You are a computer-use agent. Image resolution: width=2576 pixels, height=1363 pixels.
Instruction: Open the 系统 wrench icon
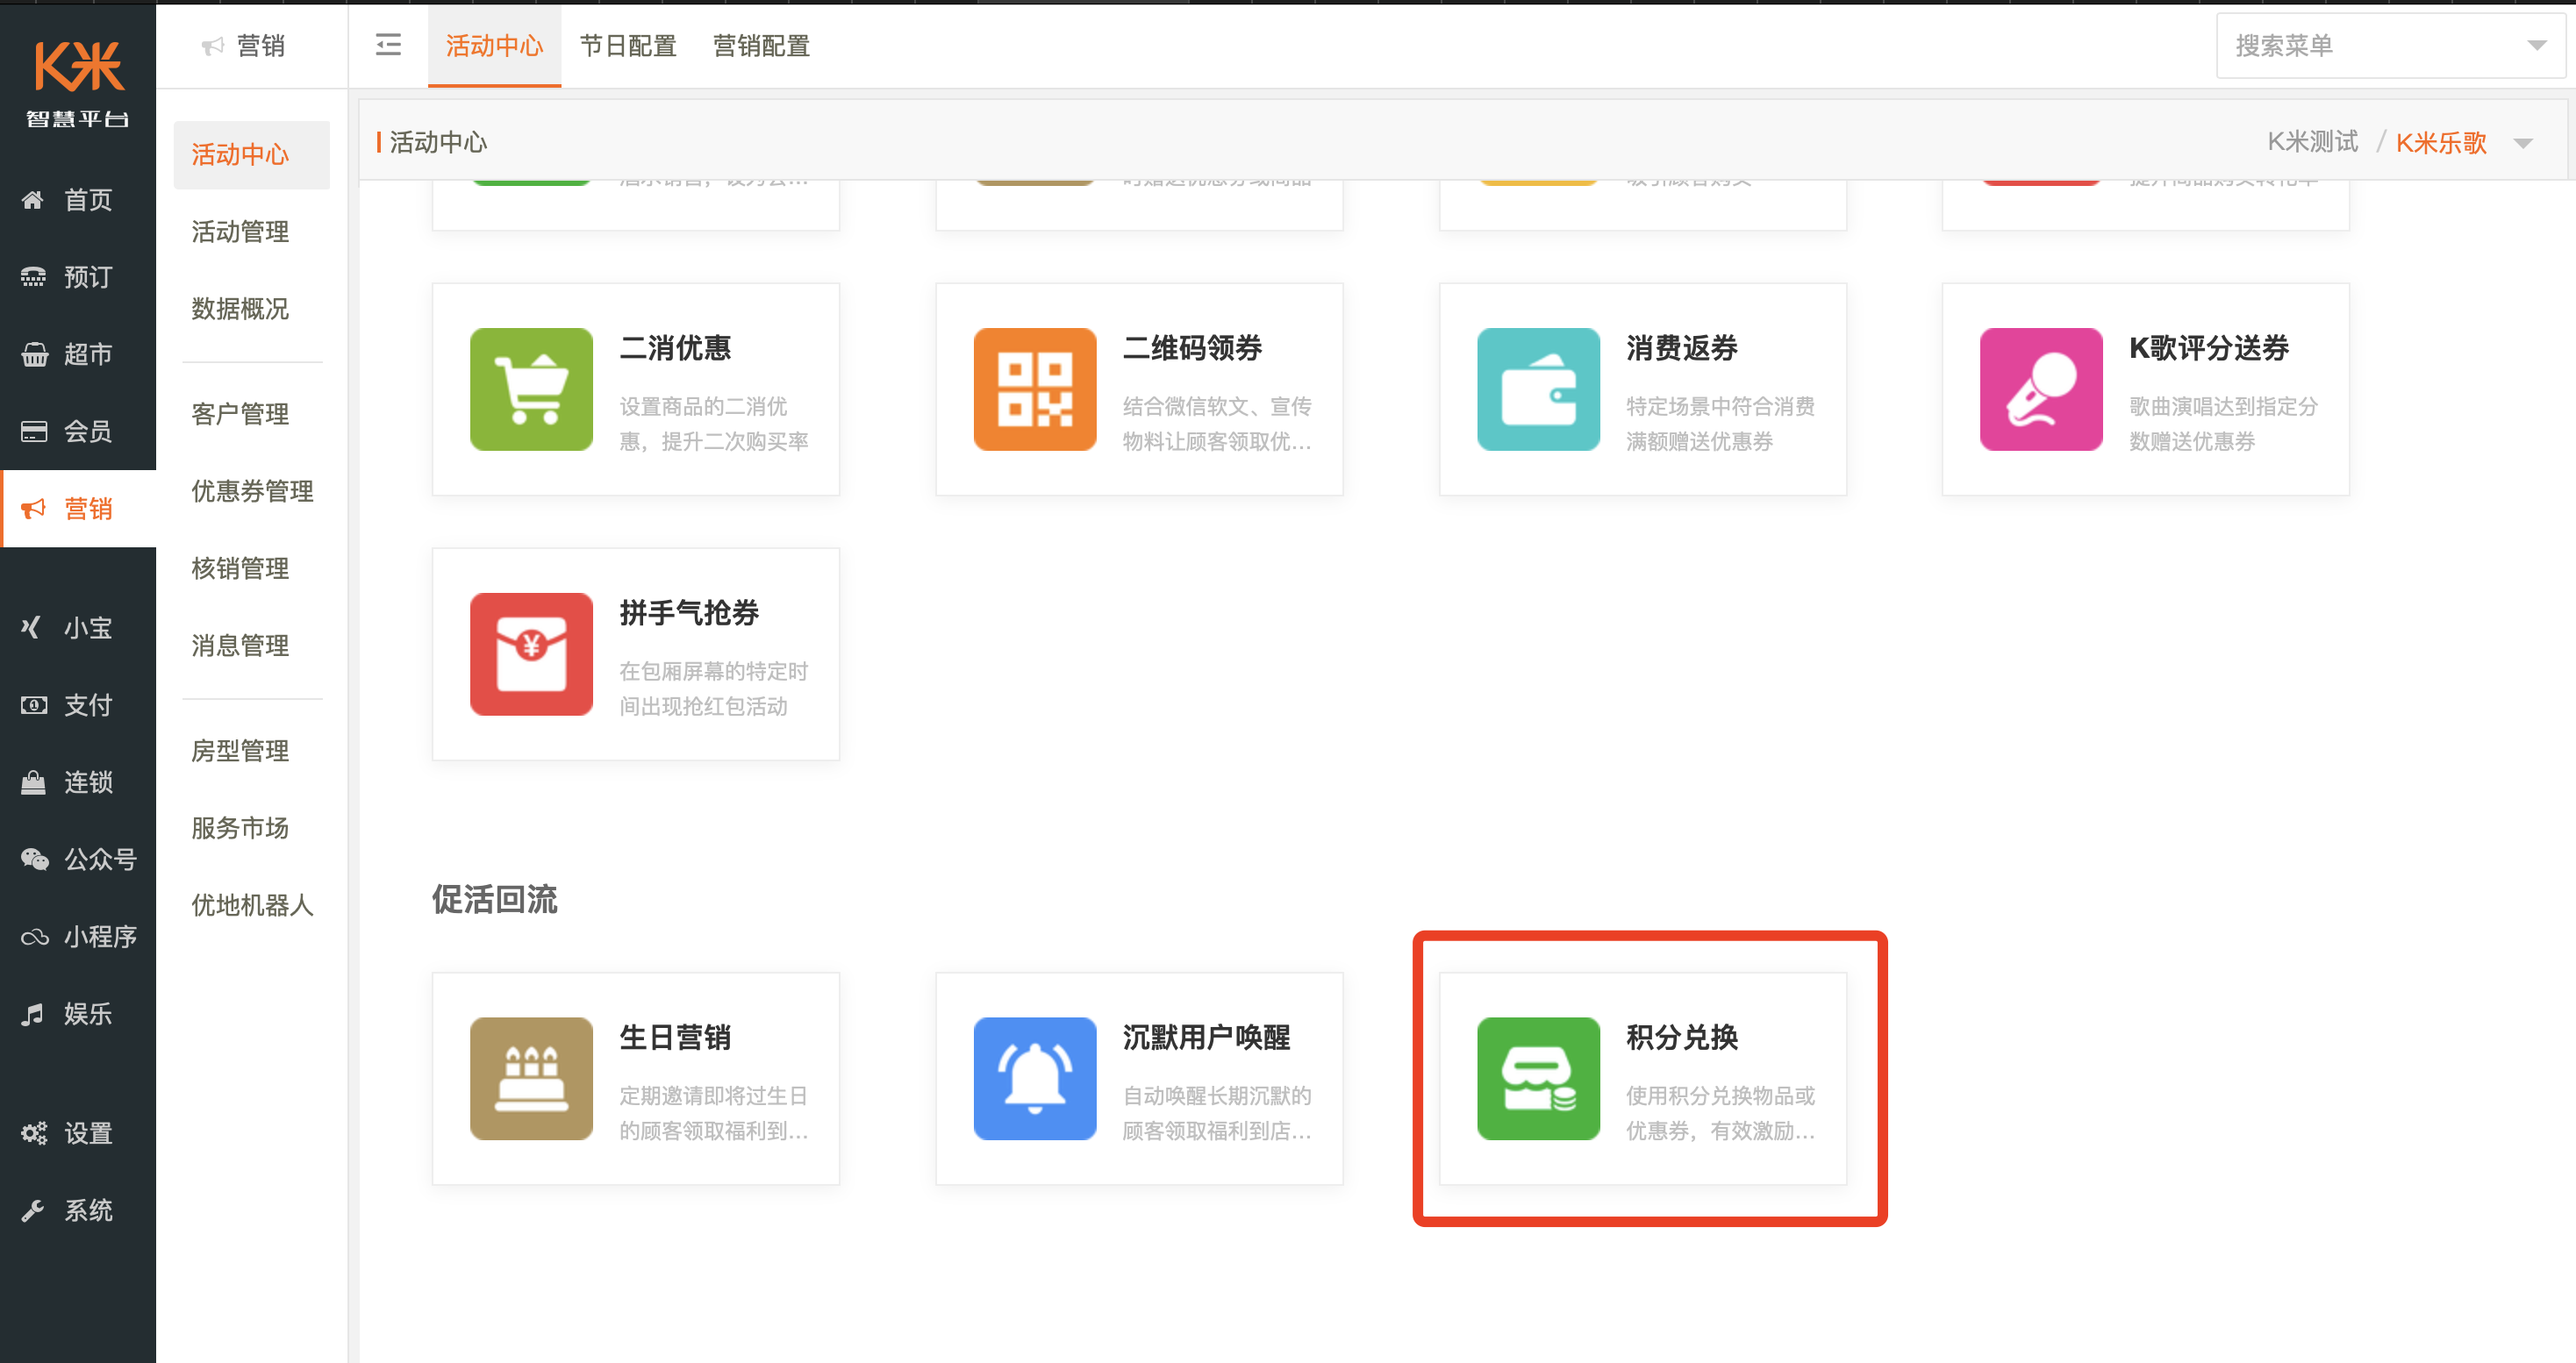click(x=33, y=1210)
